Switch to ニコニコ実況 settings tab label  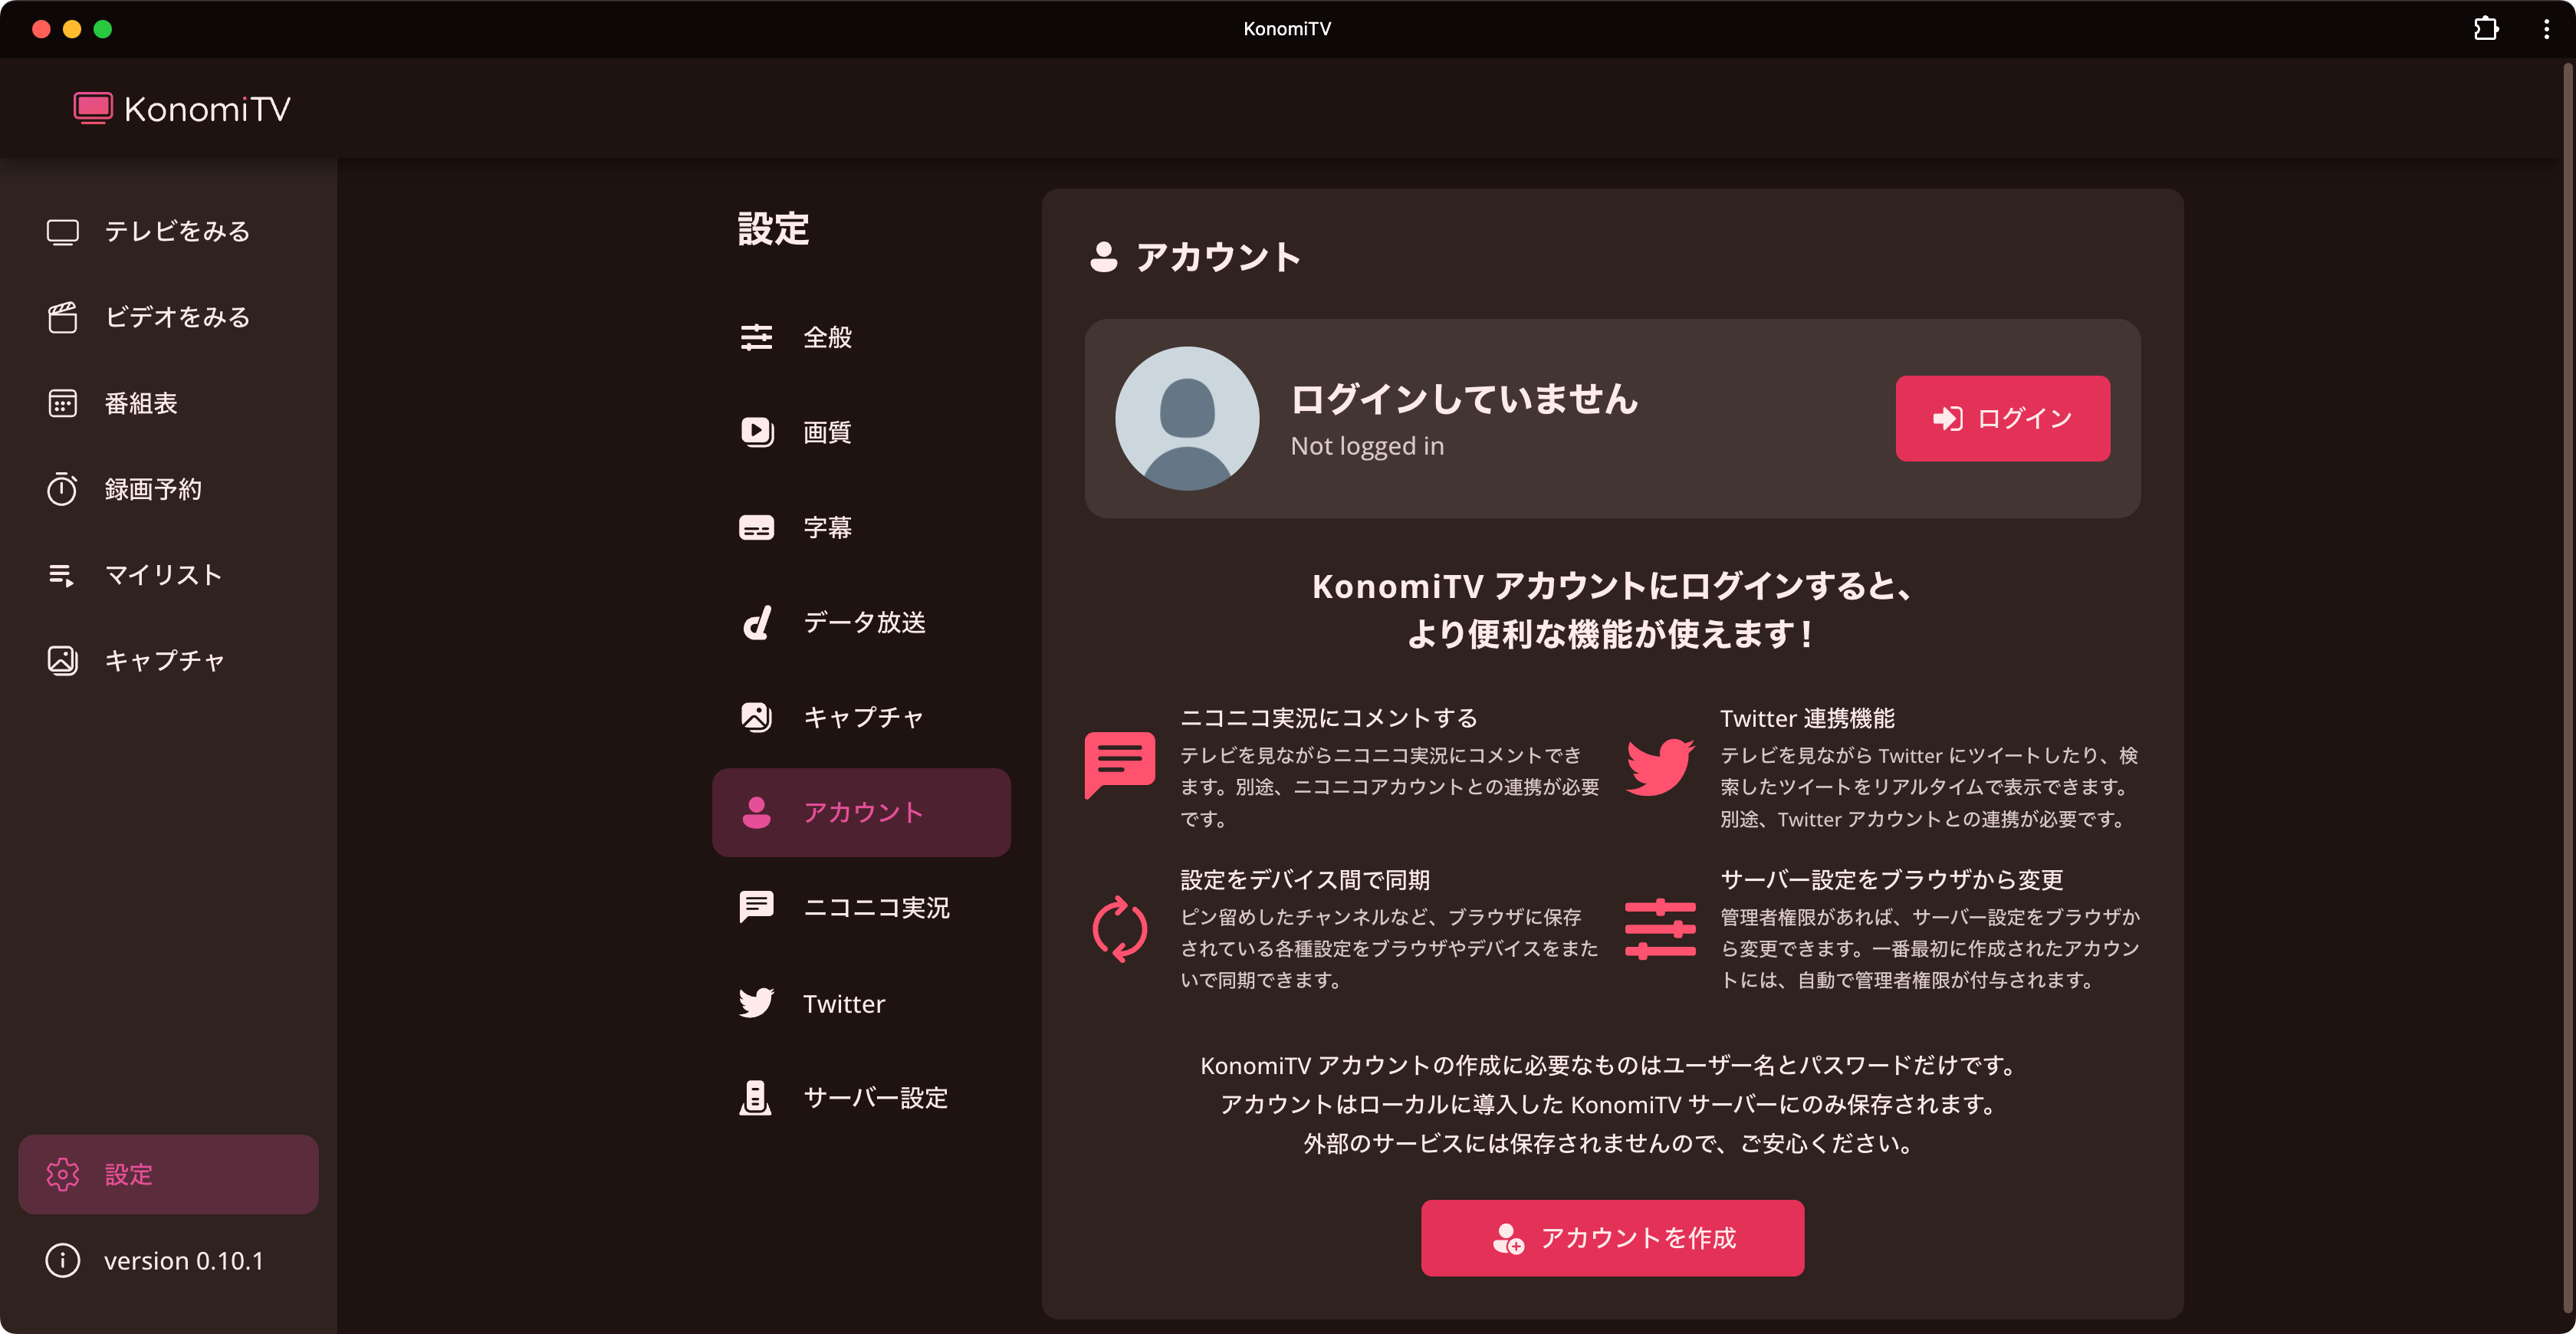coord(877,907)
